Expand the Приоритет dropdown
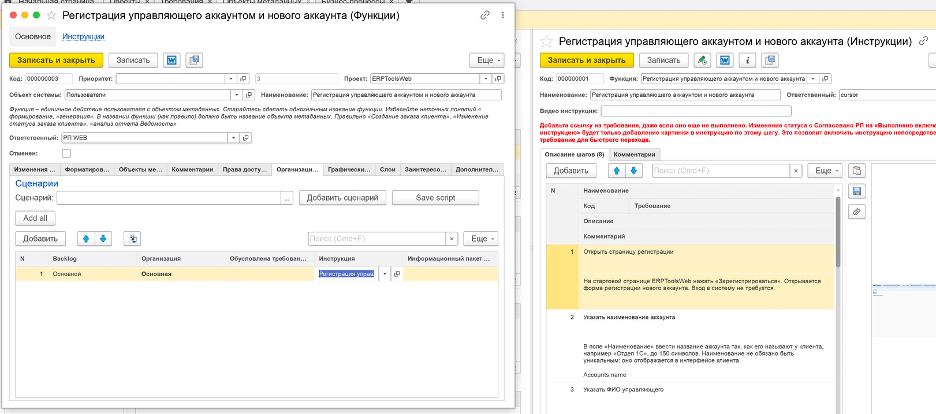 pos(232,79)
